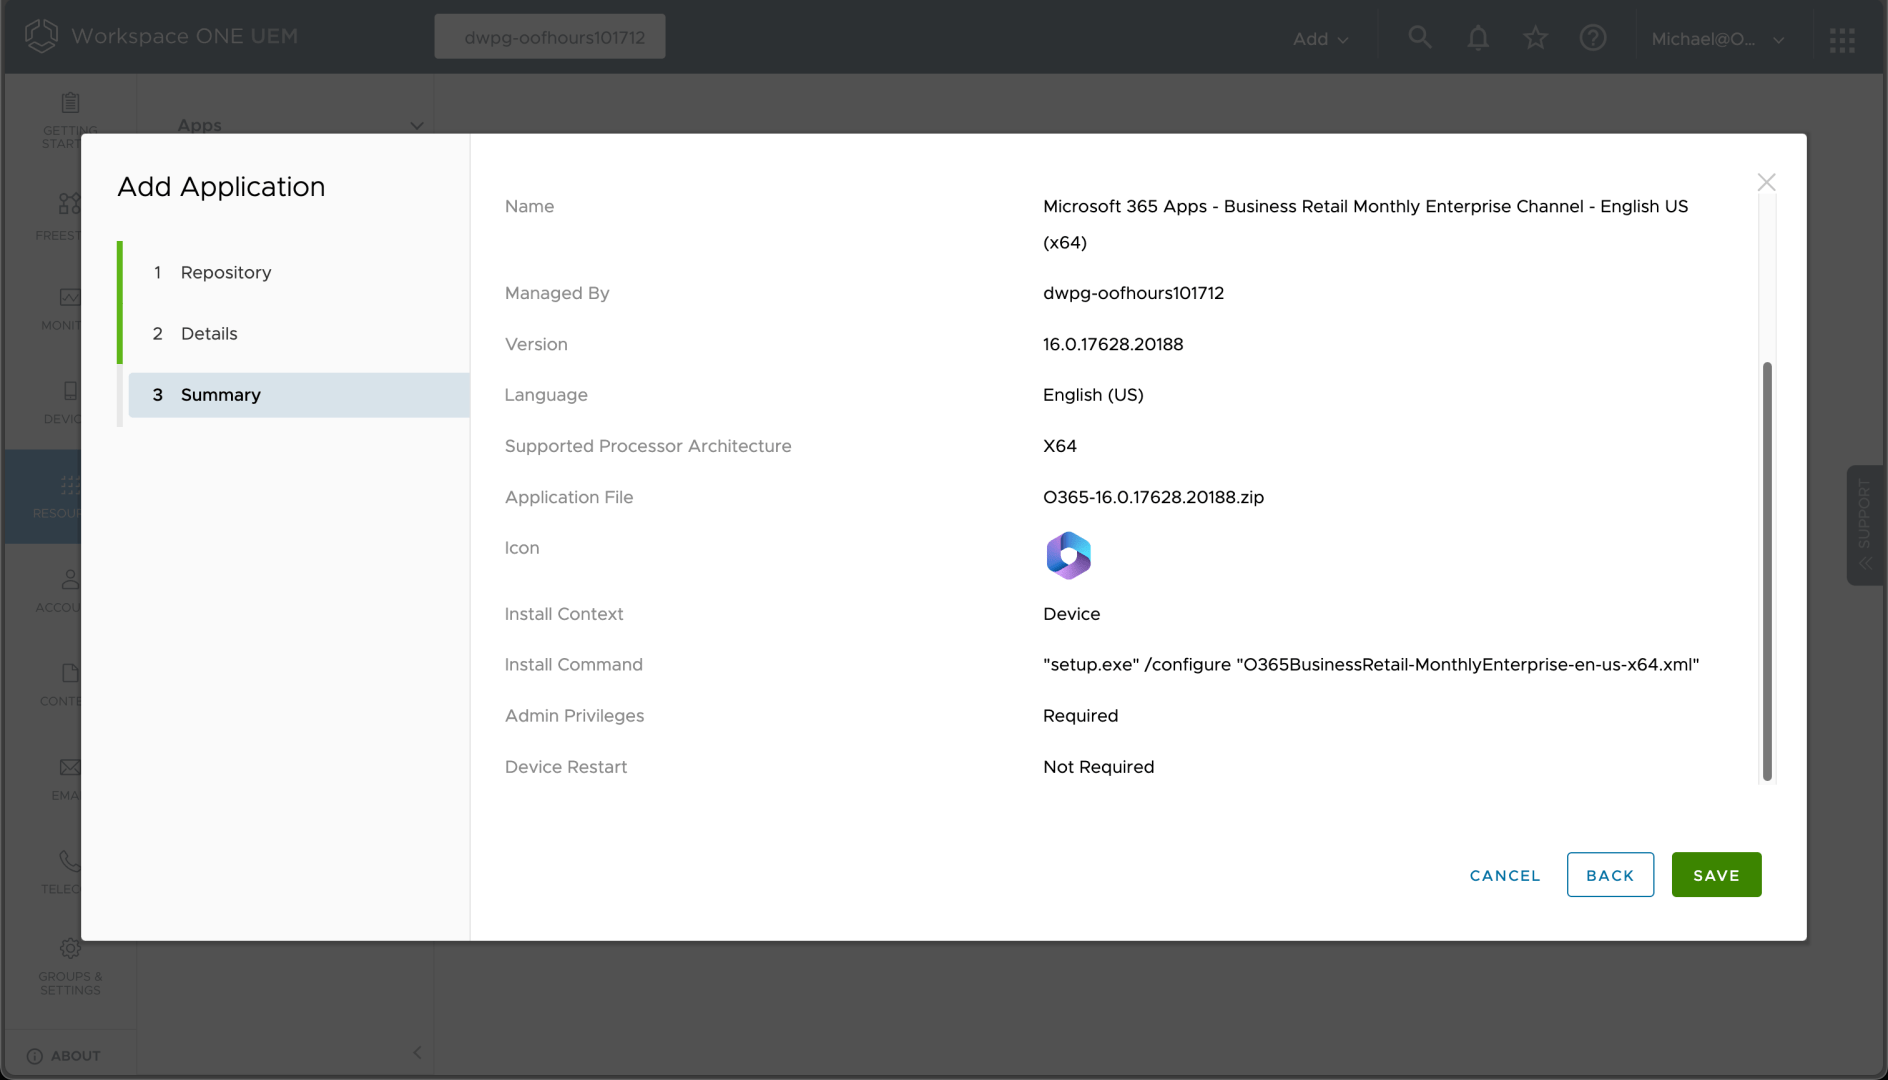The image size is (1888, 1080).
Task: Go to the Repository step
Action: pyautogui.click(x=226, y=272)
